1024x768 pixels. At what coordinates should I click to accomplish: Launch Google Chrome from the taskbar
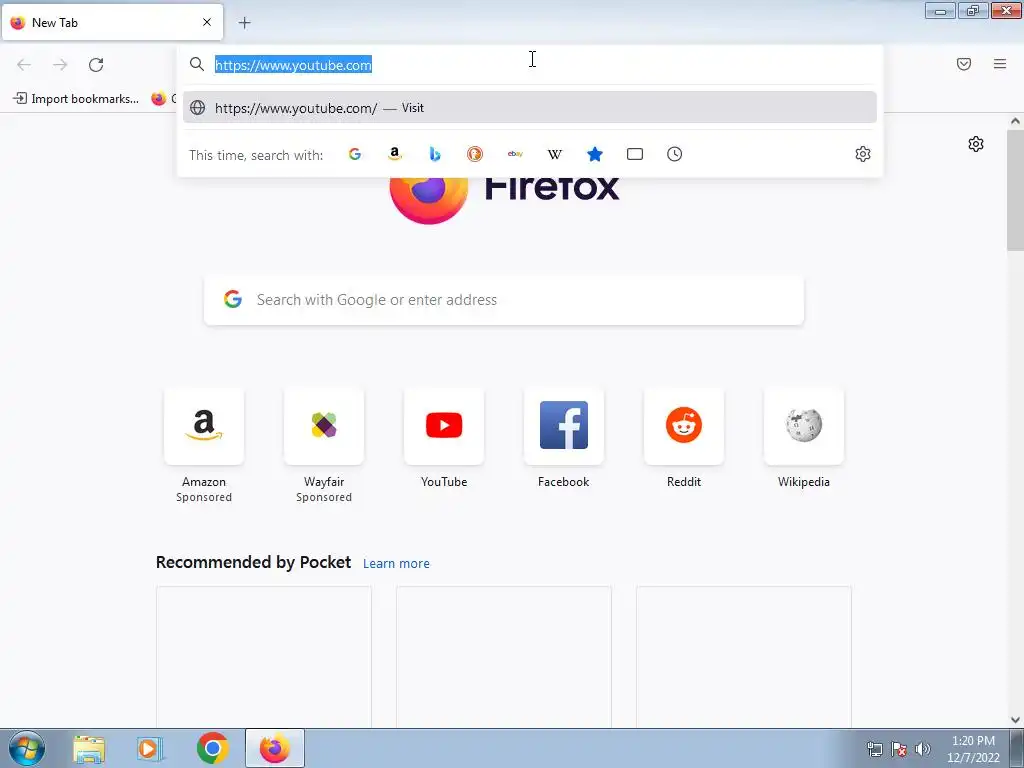point(212,748)
